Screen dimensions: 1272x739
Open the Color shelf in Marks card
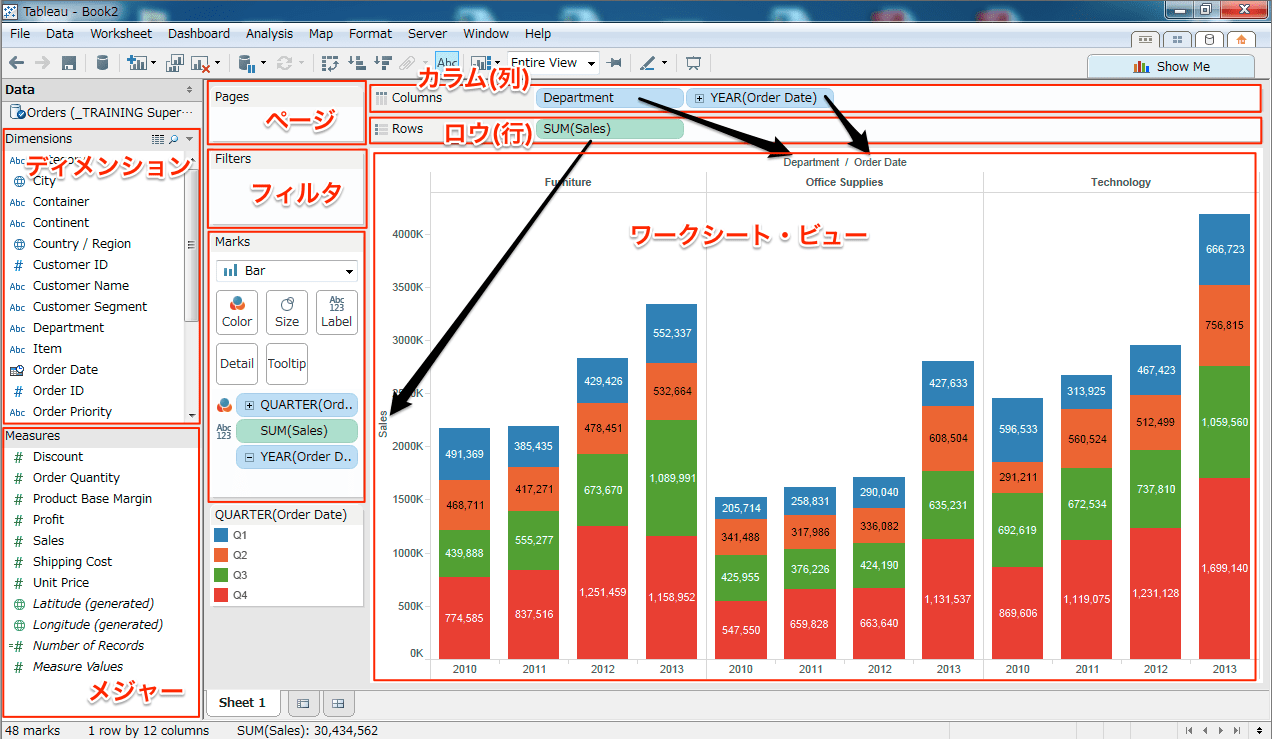pyautogui.click(x=237, y=312)
